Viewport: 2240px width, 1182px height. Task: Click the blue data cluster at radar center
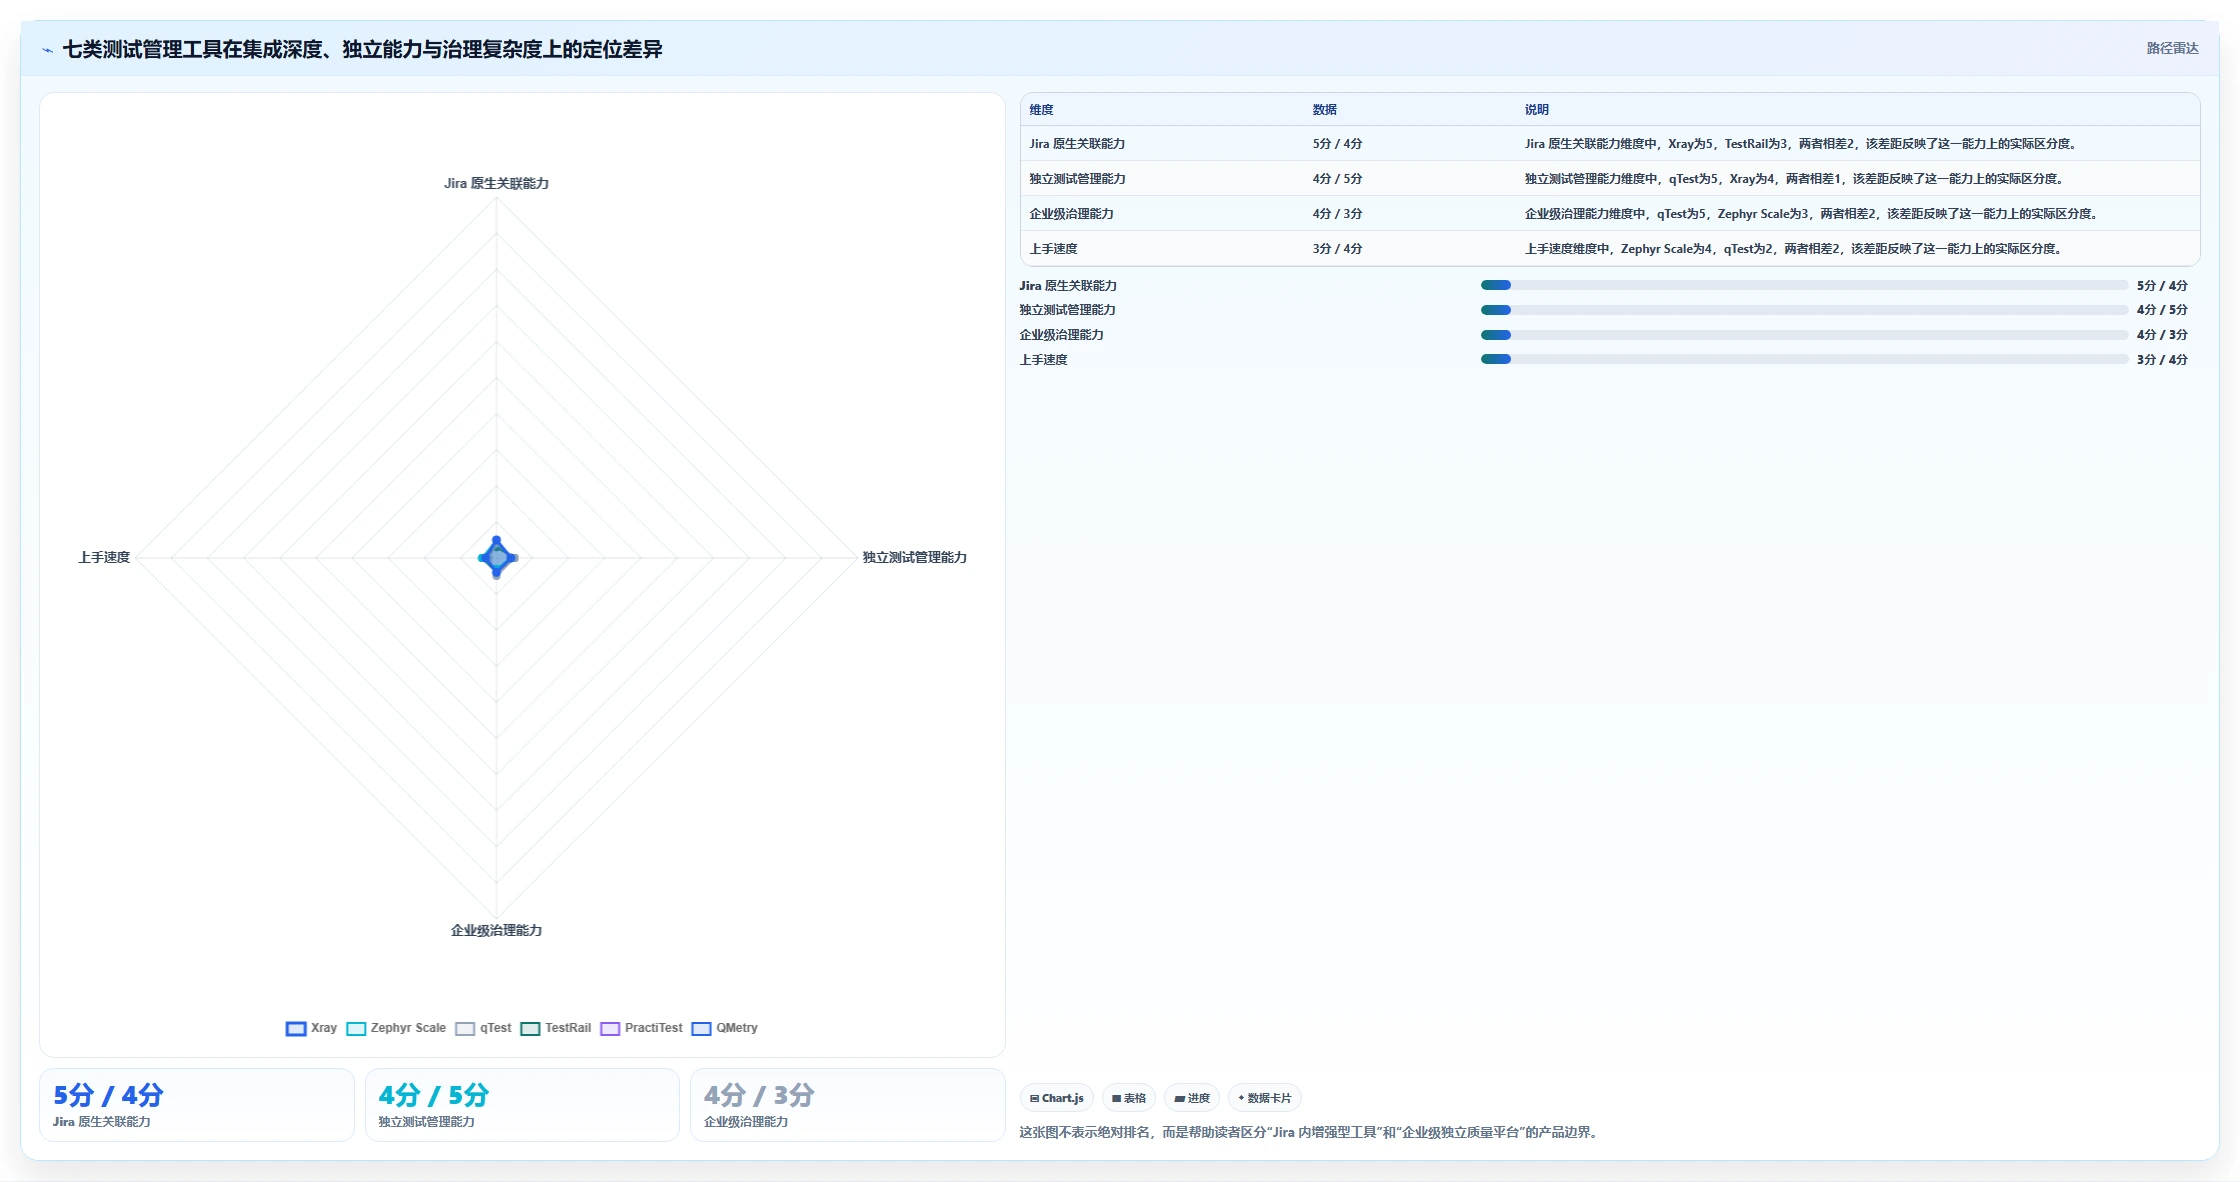497,557
